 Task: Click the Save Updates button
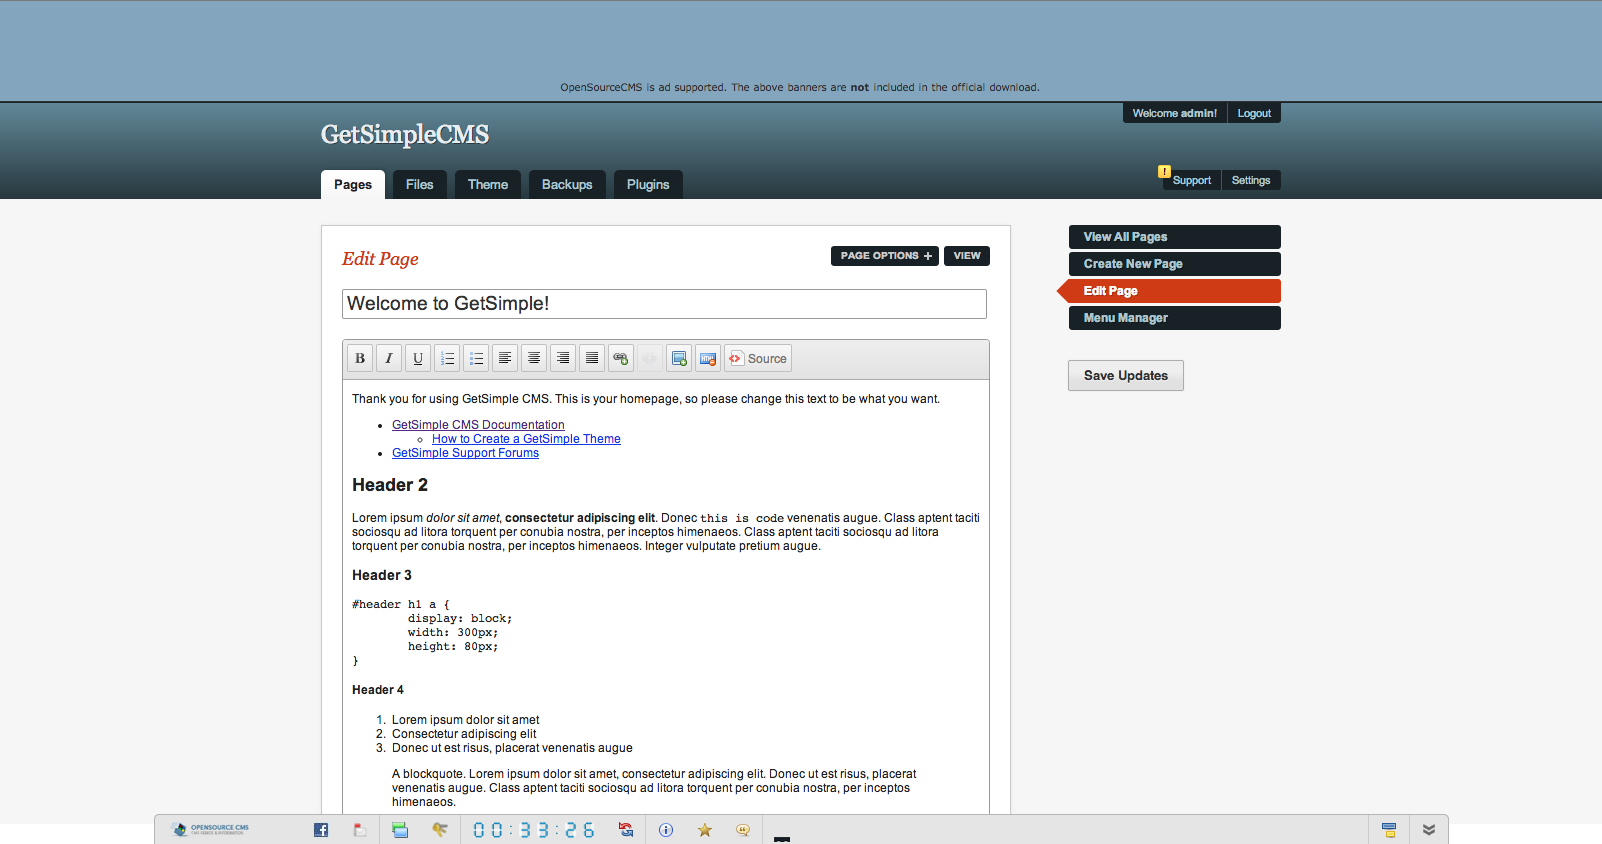pyautogui.click(x=1126, y=376)
